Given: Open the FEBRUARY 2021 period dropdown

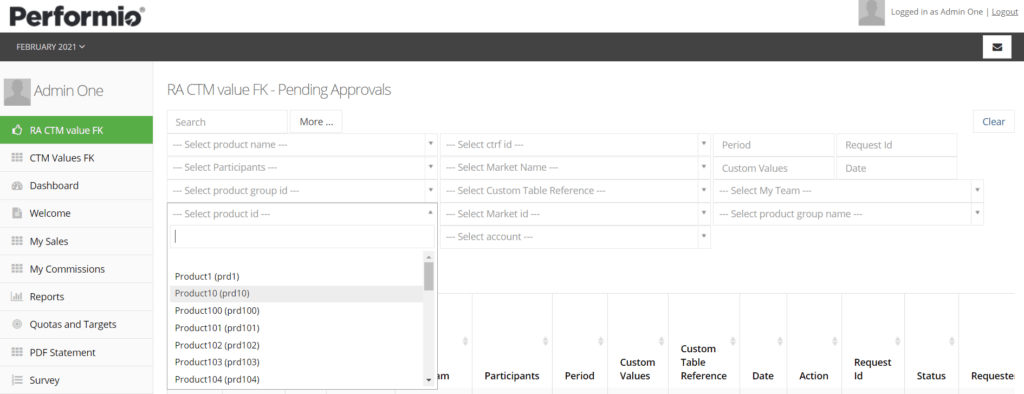Looking at the screenshot, I should [51, 47].
